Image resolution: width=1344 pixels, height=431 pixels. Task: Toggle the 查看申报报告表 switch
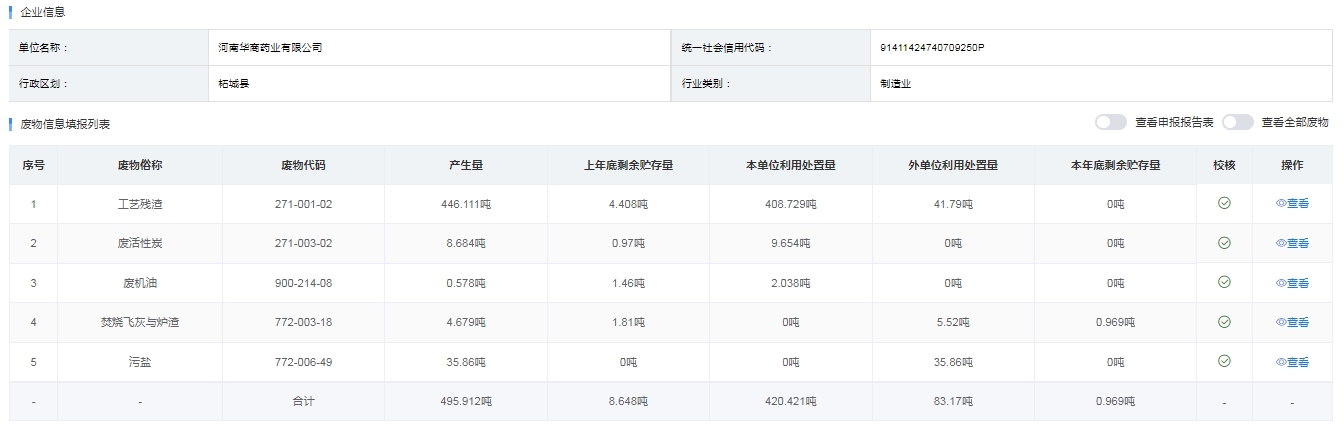pyautogui.click(x=1110, y=122)
